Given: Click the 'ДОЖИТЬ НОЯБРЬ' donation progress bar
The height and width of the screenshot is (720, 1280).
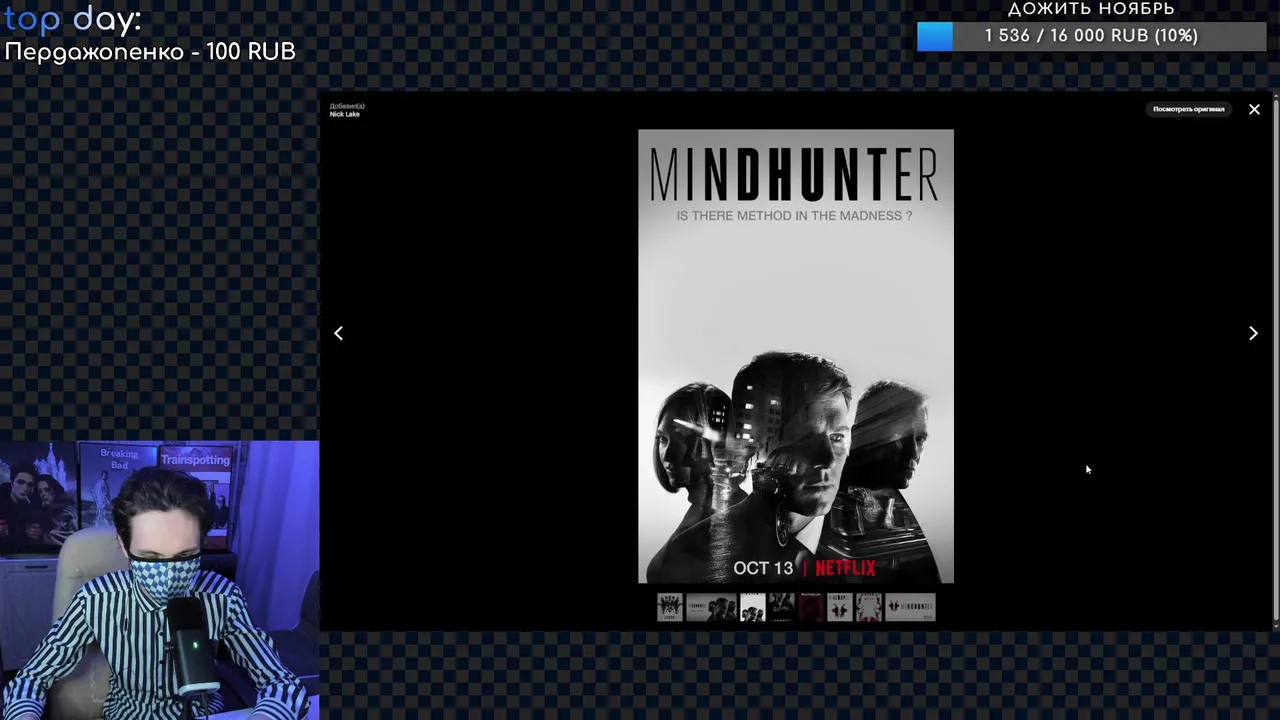Looking at the screenshot, I should [x=1091, y=36].
